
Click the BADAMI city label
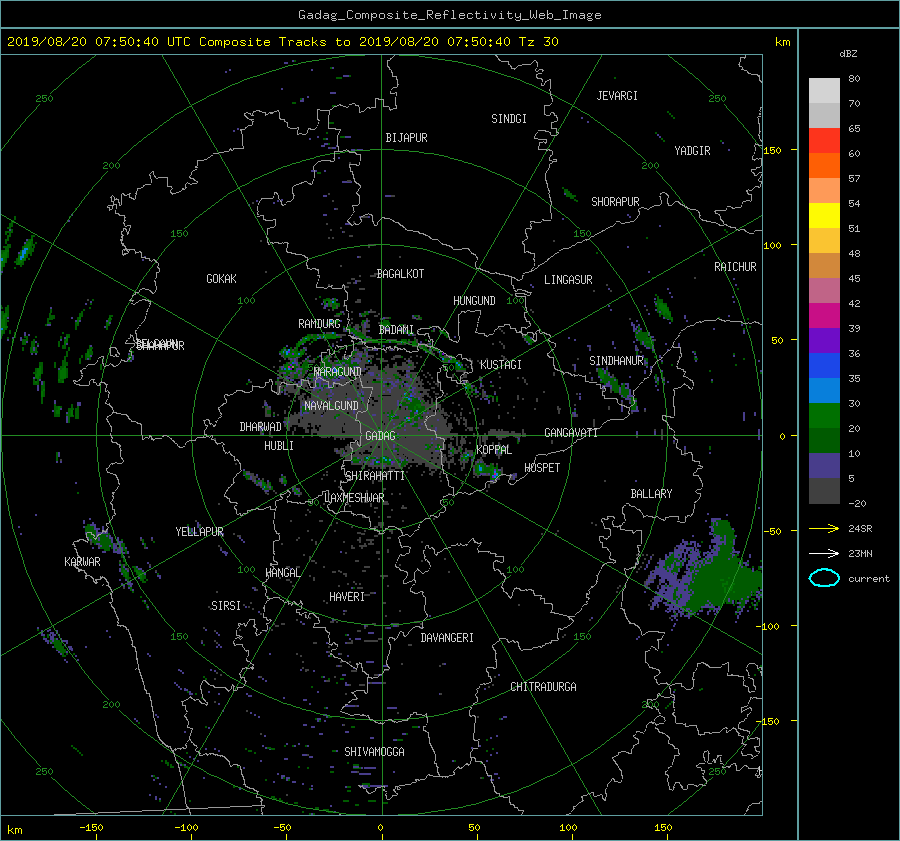tap(396, 330)
